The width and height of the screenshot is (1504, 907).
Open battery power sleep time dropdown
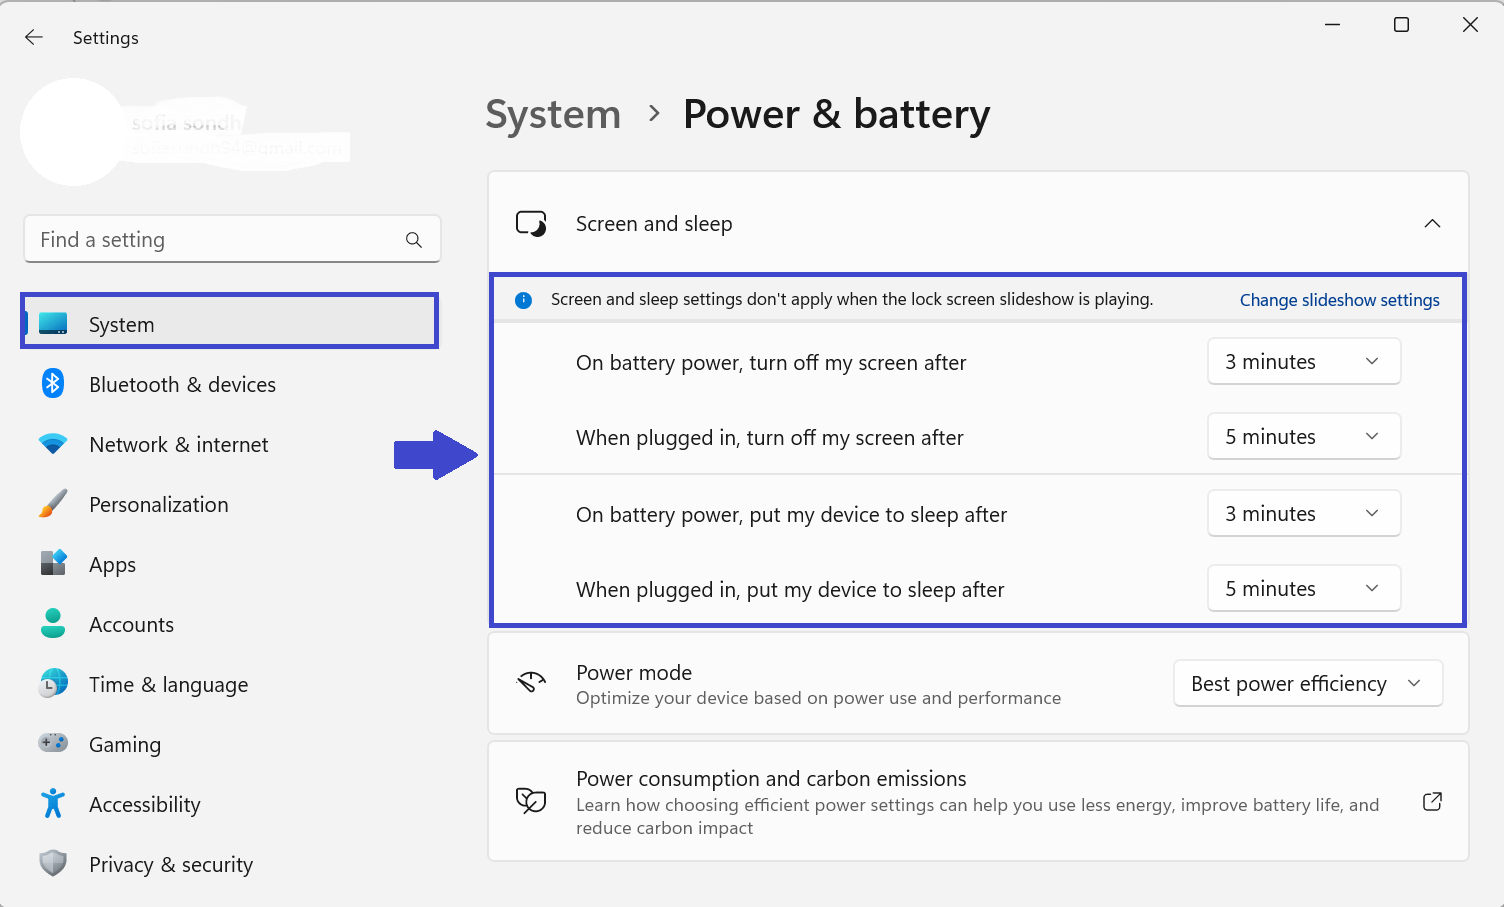point(1303,514)
